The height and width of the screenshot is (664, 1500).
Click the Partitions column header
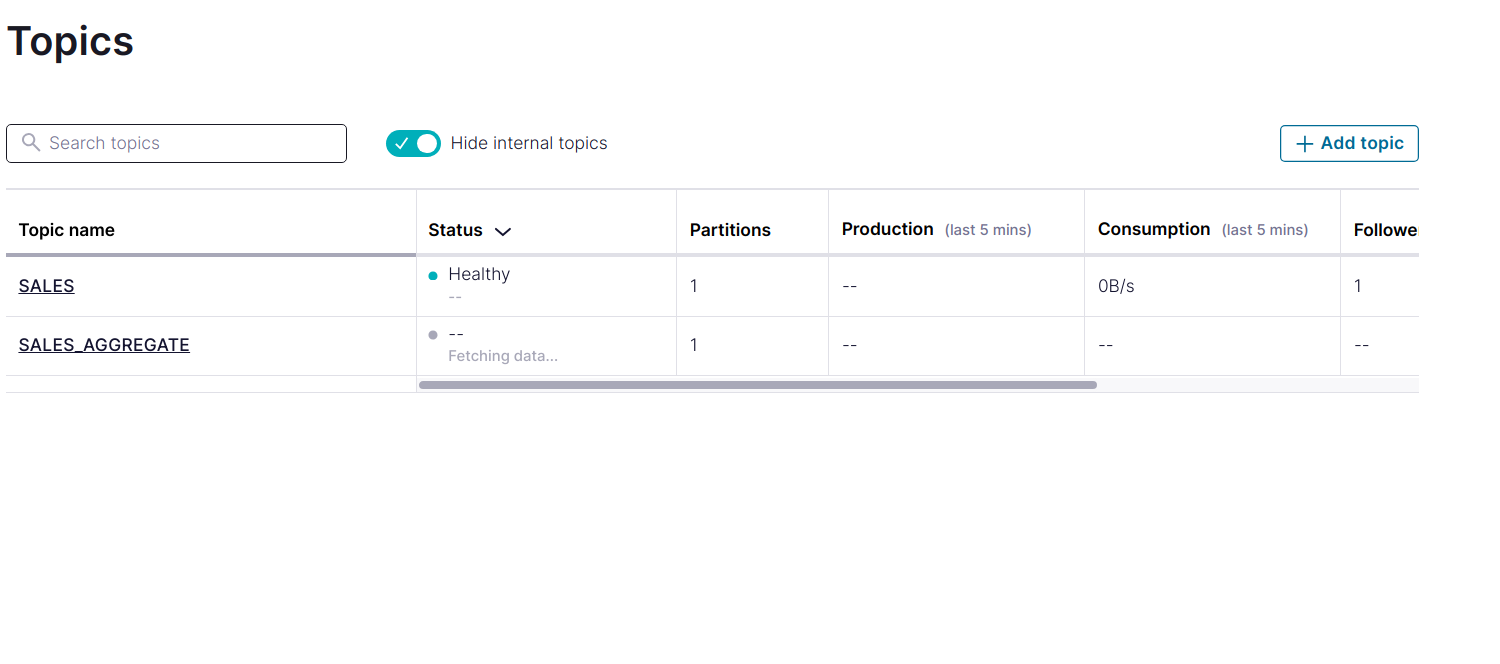730,230
